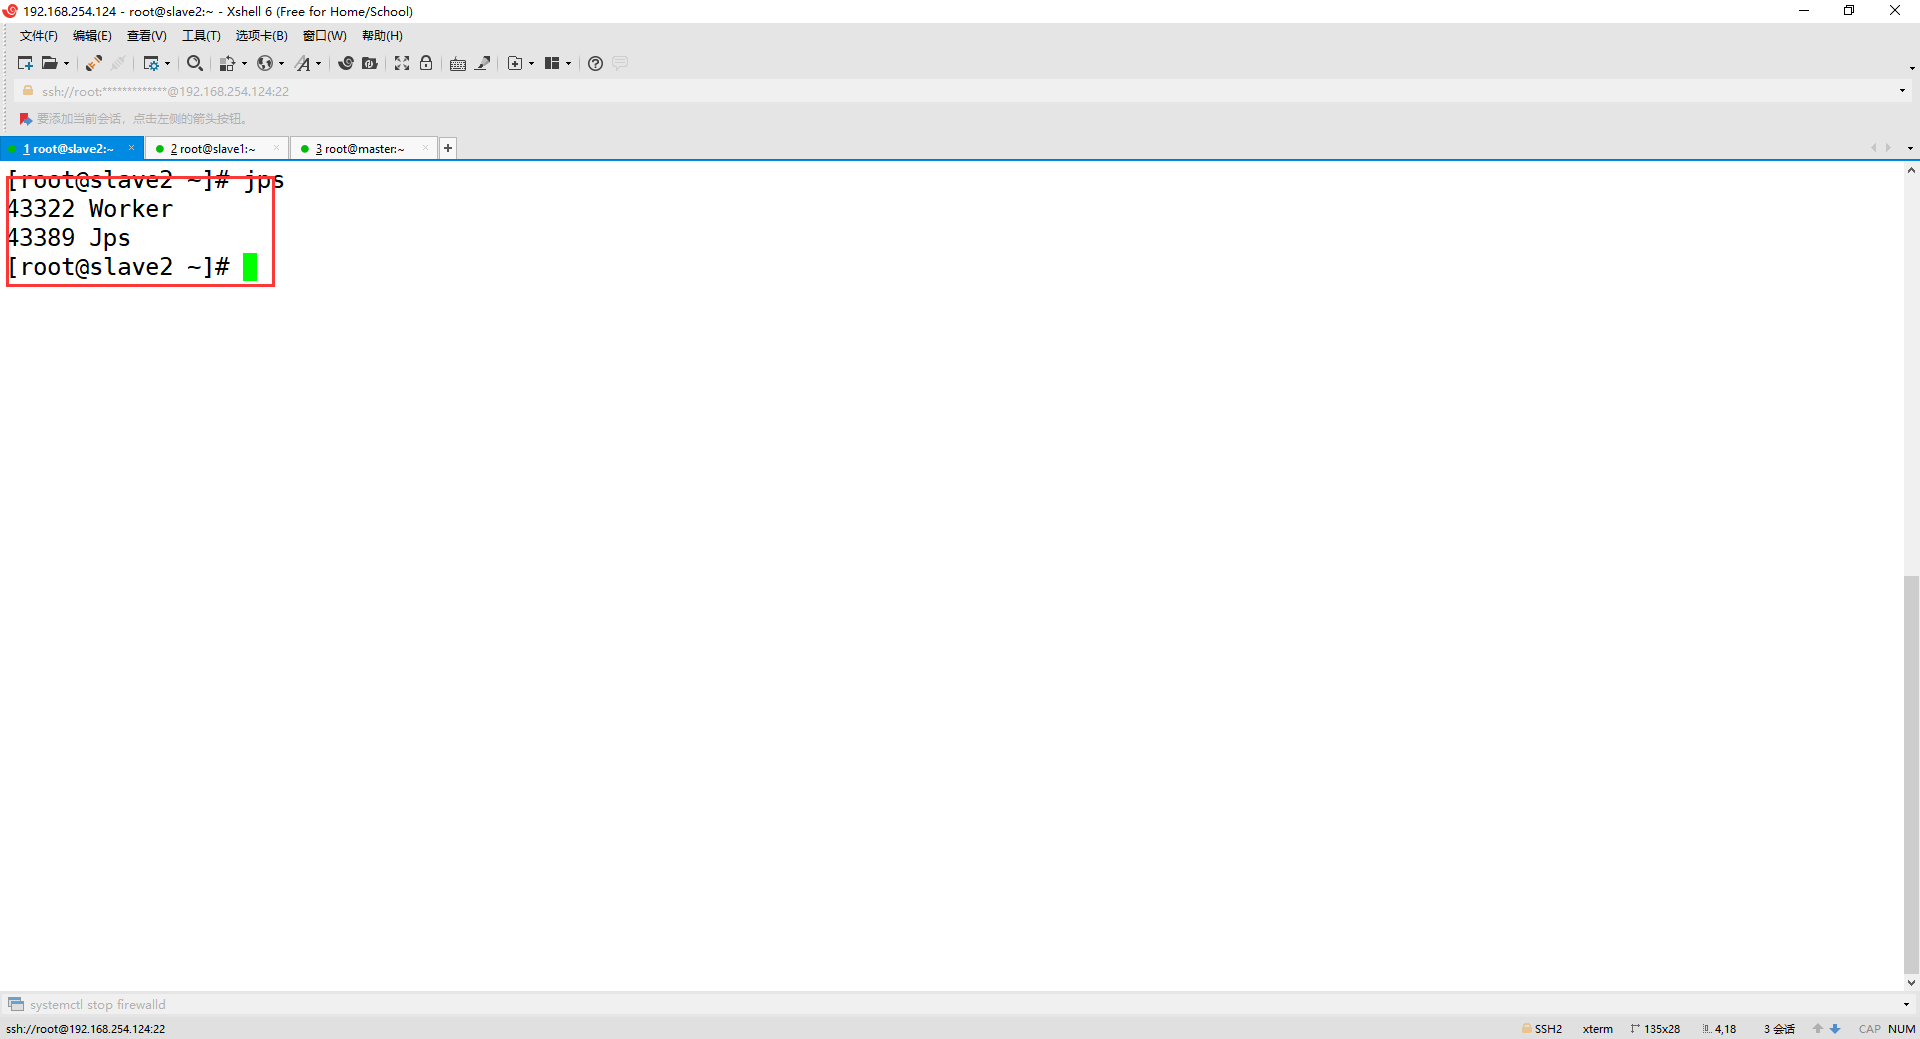Click the compose bar icon

[x=16, y=1004]
